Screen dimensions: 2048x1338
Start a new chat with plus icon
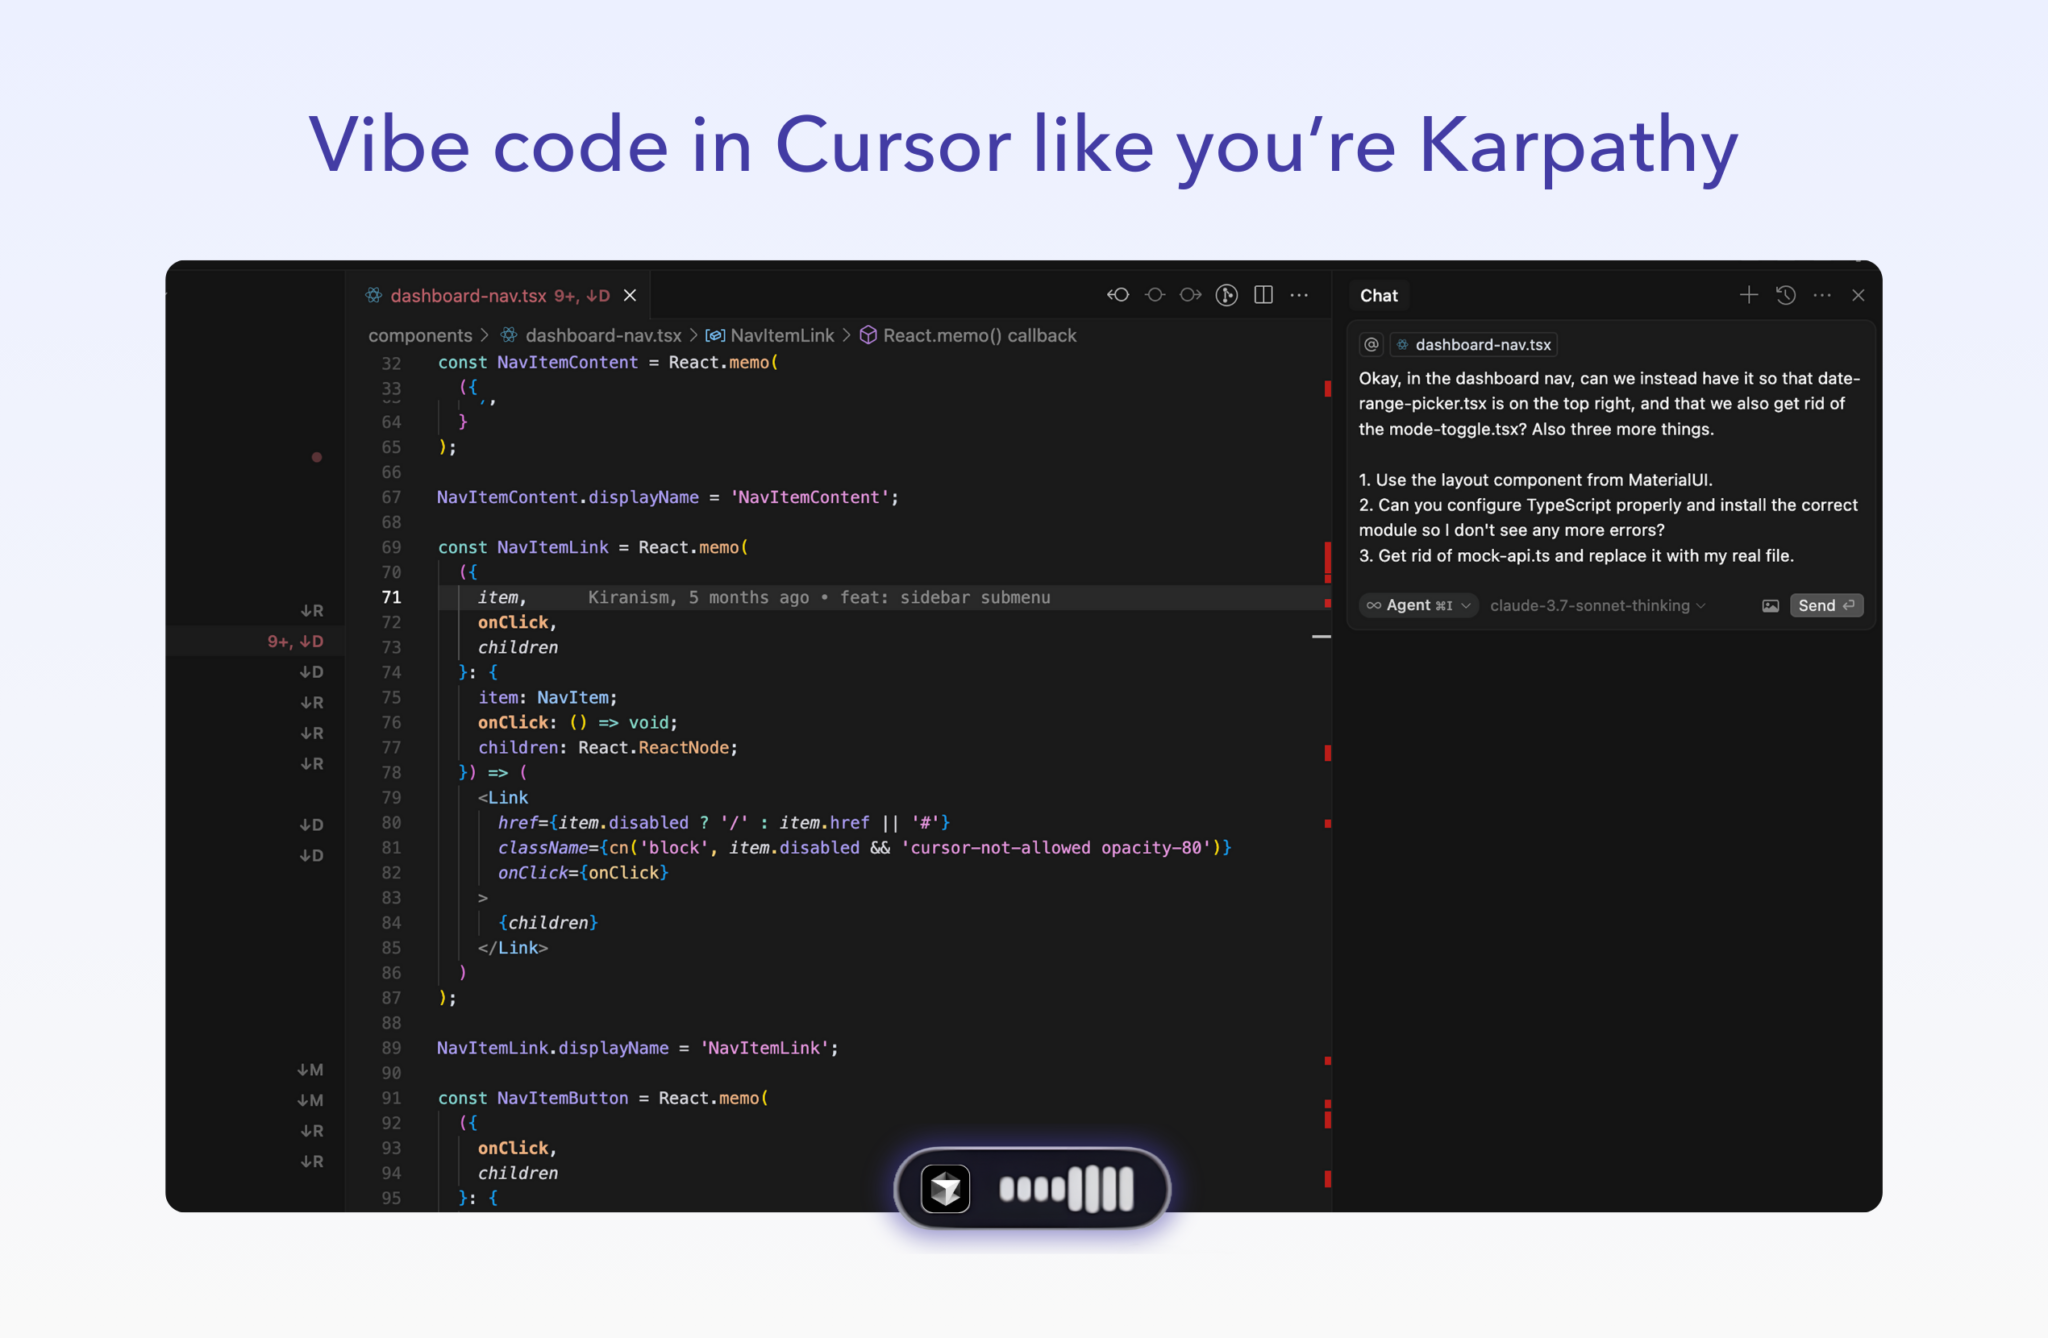coord(1748,295)
